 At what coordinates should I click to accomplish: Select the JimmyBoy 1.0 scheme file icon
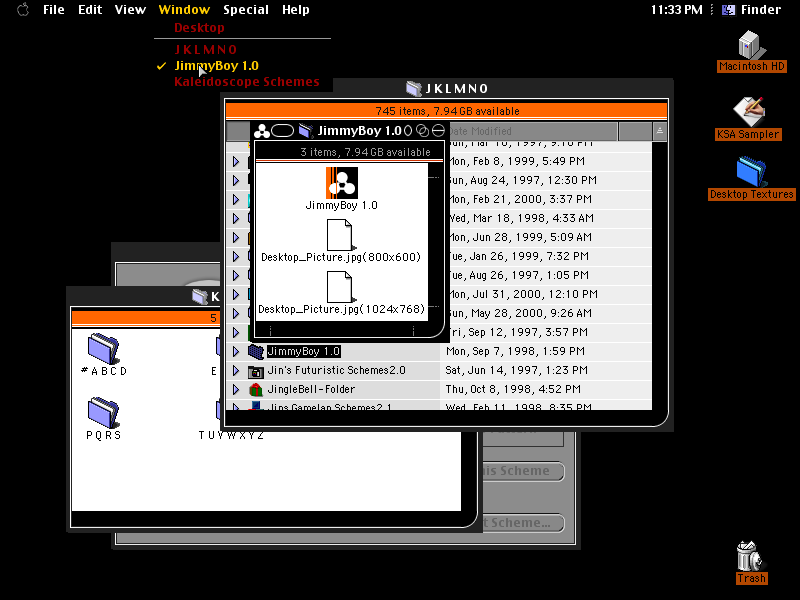pyautogui.click(x=342, y=183)
